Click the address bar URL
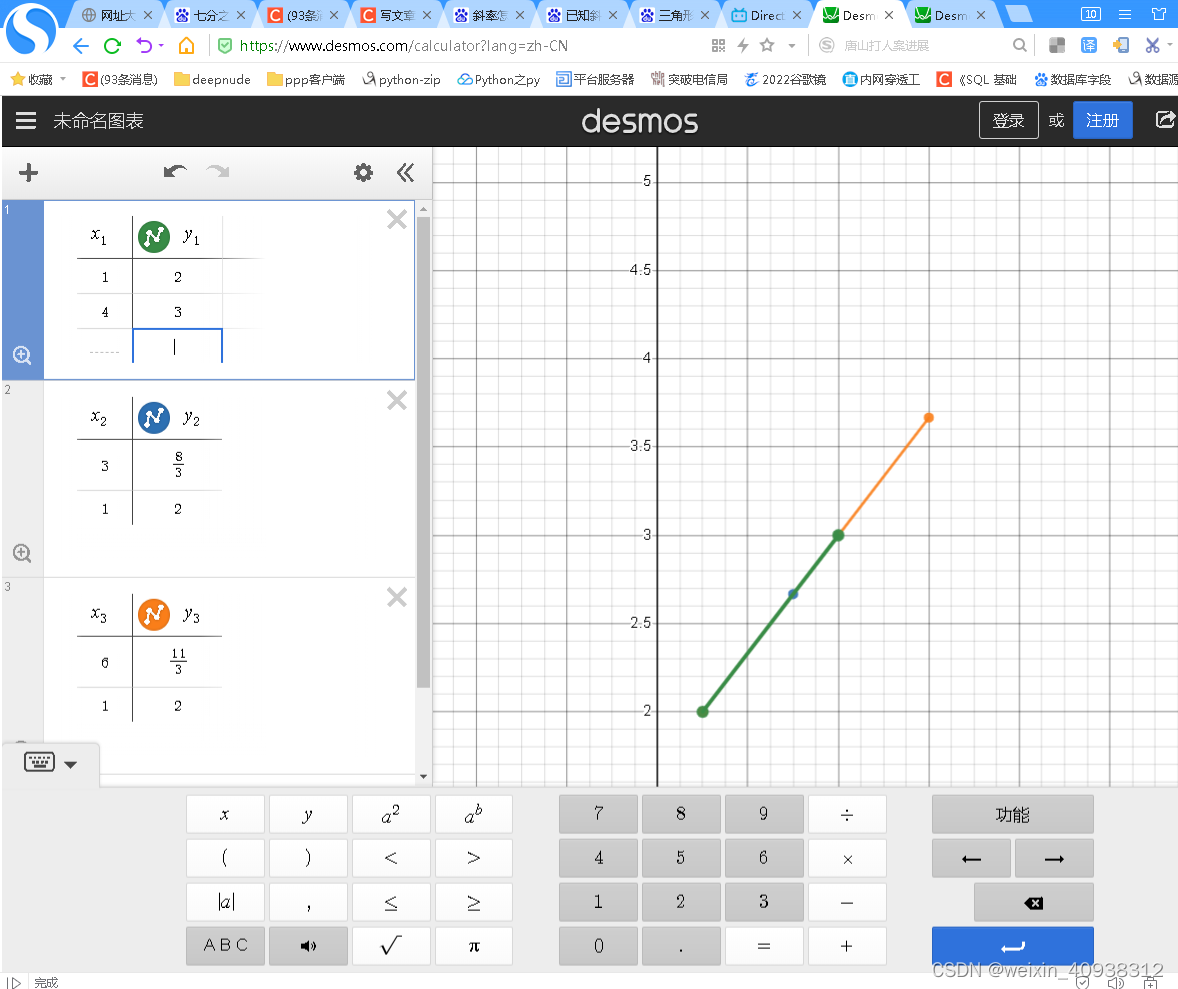1178x989 pixels. [x=403, y=46]
